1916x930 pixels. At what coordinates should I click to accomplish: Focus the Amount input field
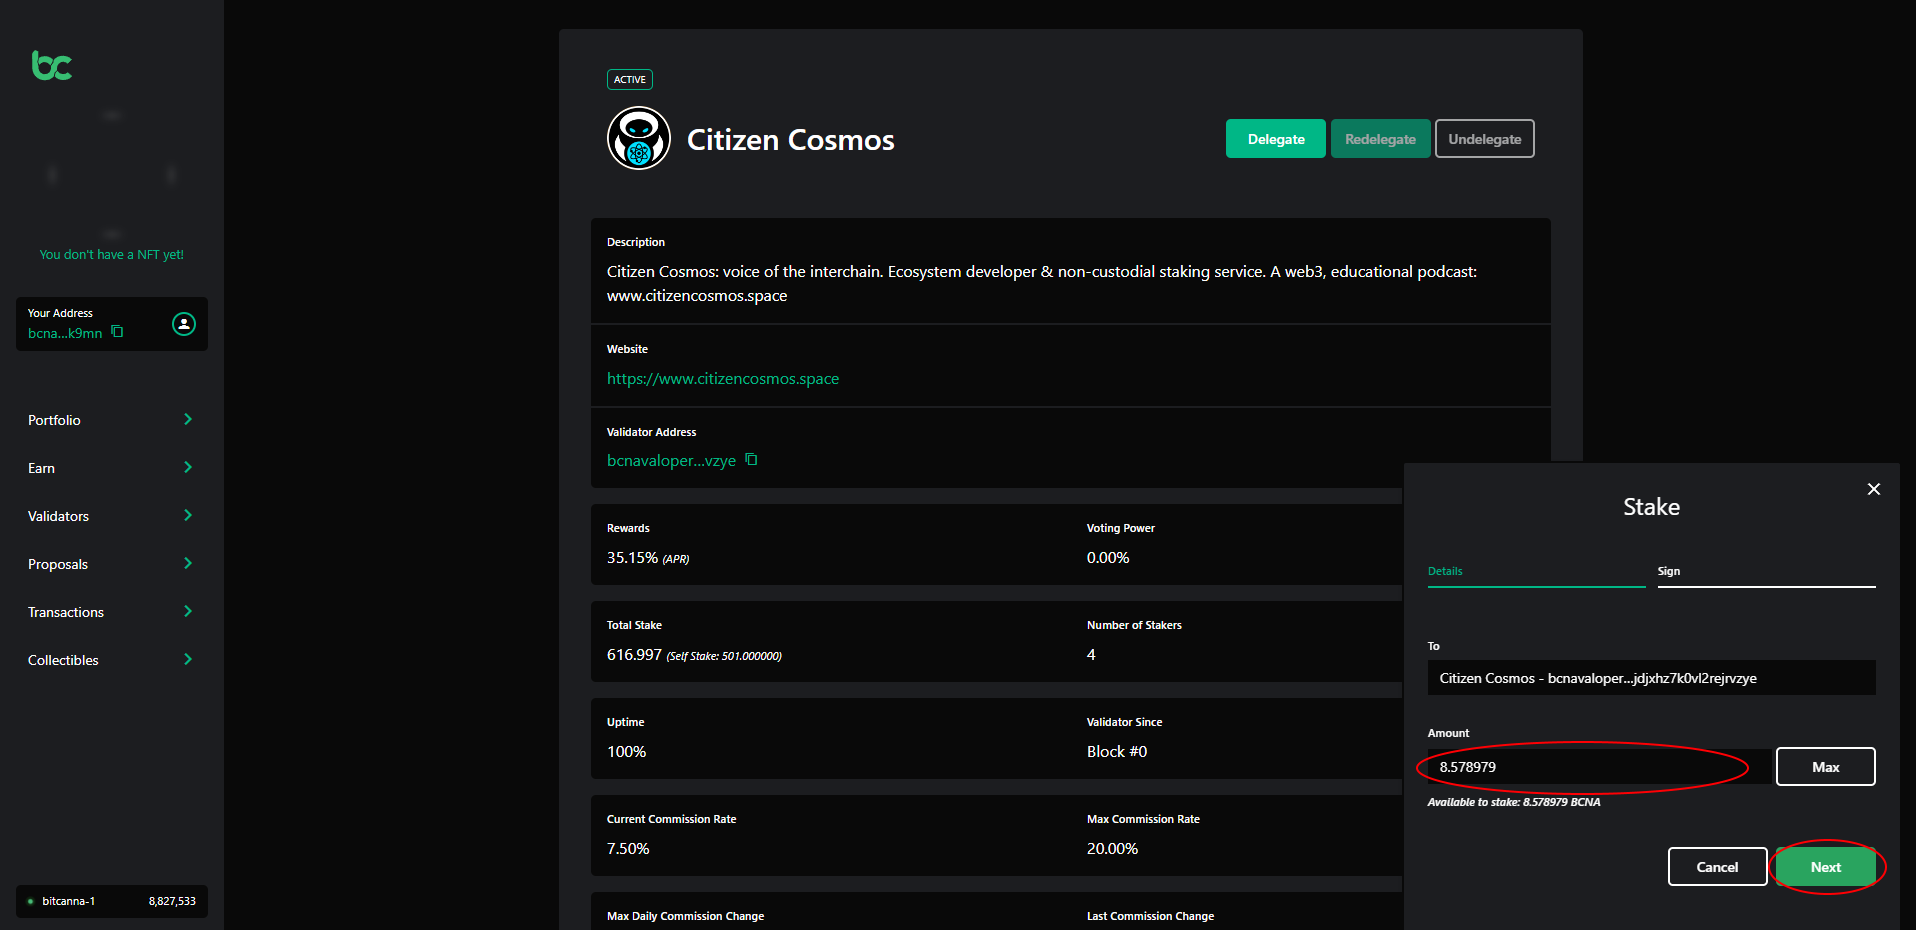[1598, 767]
